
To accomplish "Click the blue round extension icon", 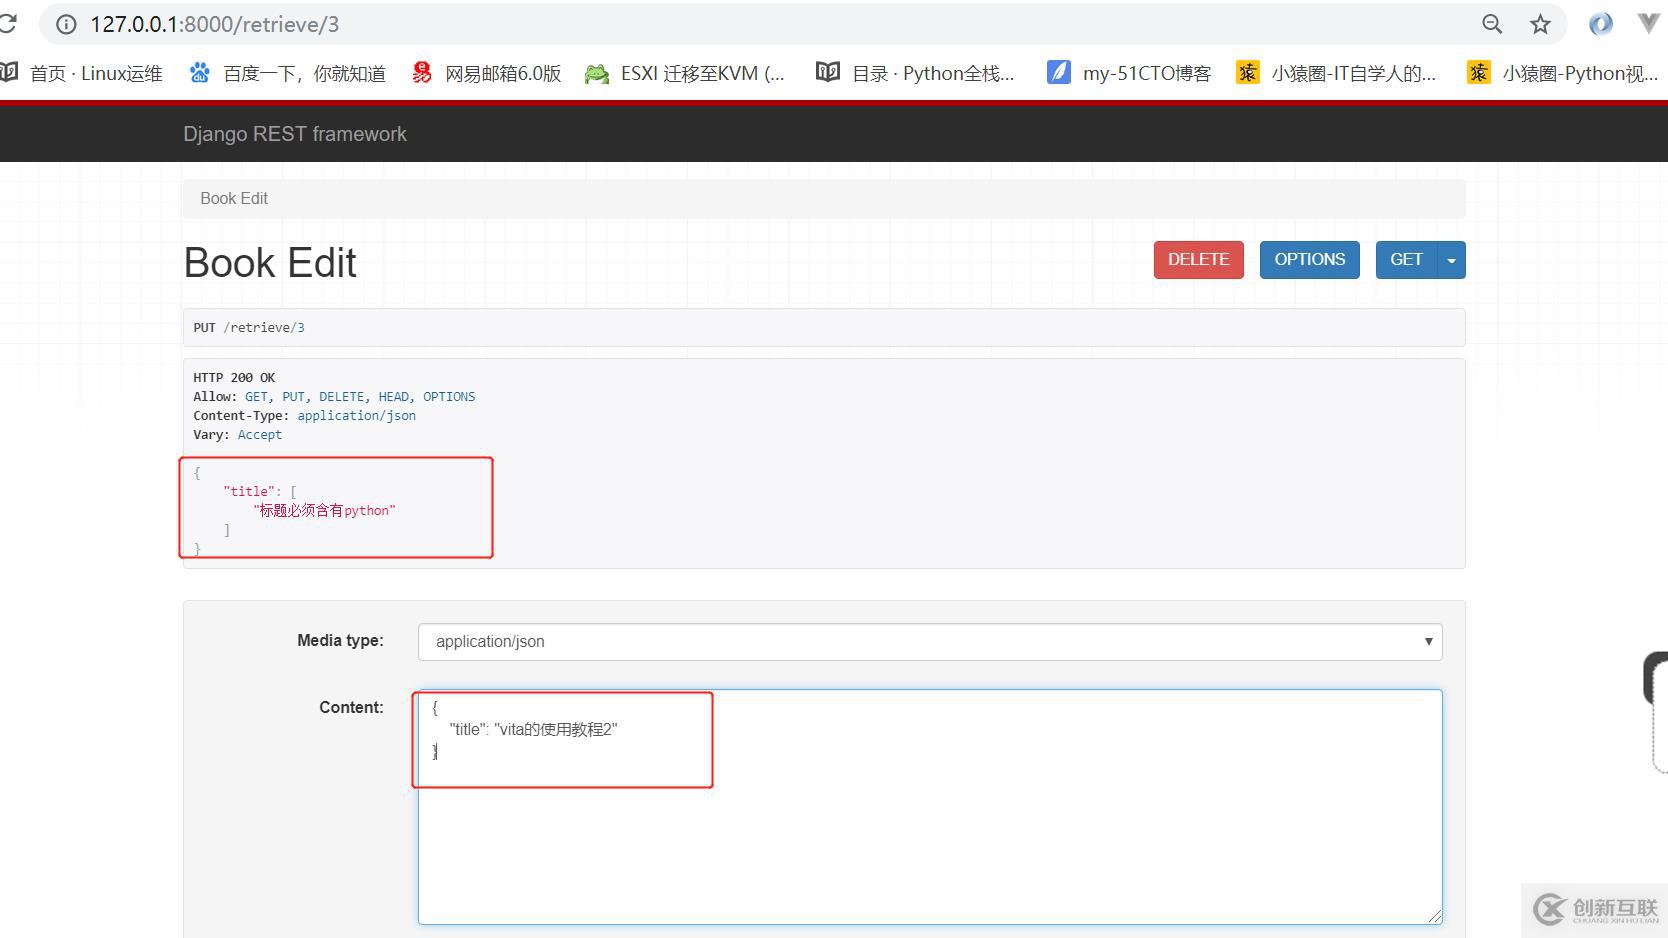I will (1600, 24).
